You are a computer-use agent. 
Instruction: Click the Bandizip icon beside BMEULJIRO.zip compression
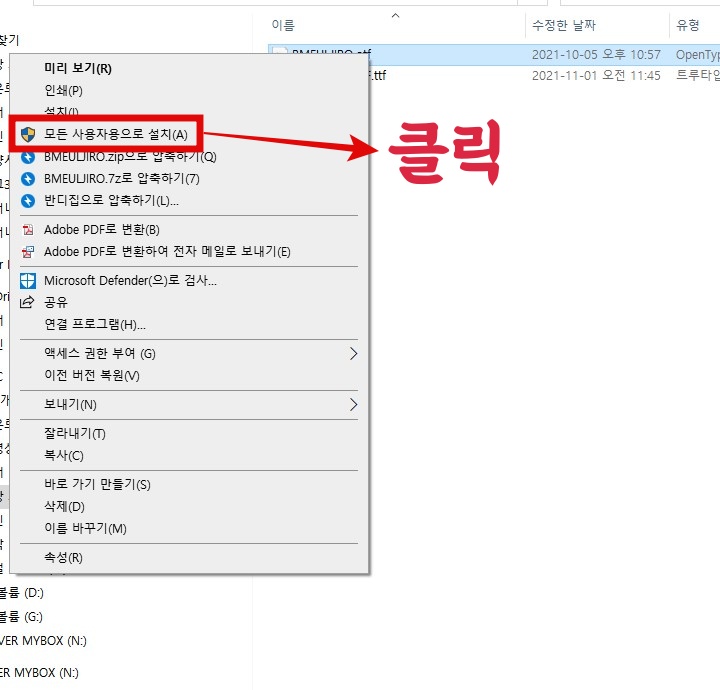(x=28, y=157)
